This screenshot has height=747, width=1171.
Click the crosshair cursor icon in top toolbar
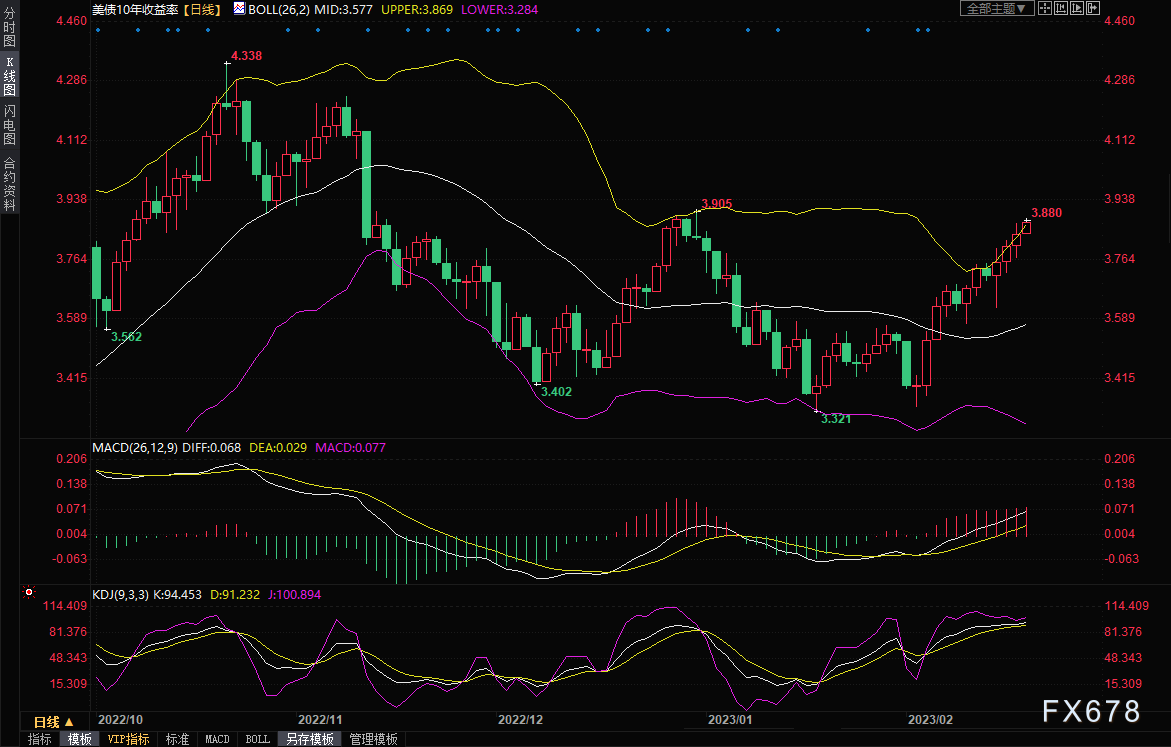(1046, 8)
